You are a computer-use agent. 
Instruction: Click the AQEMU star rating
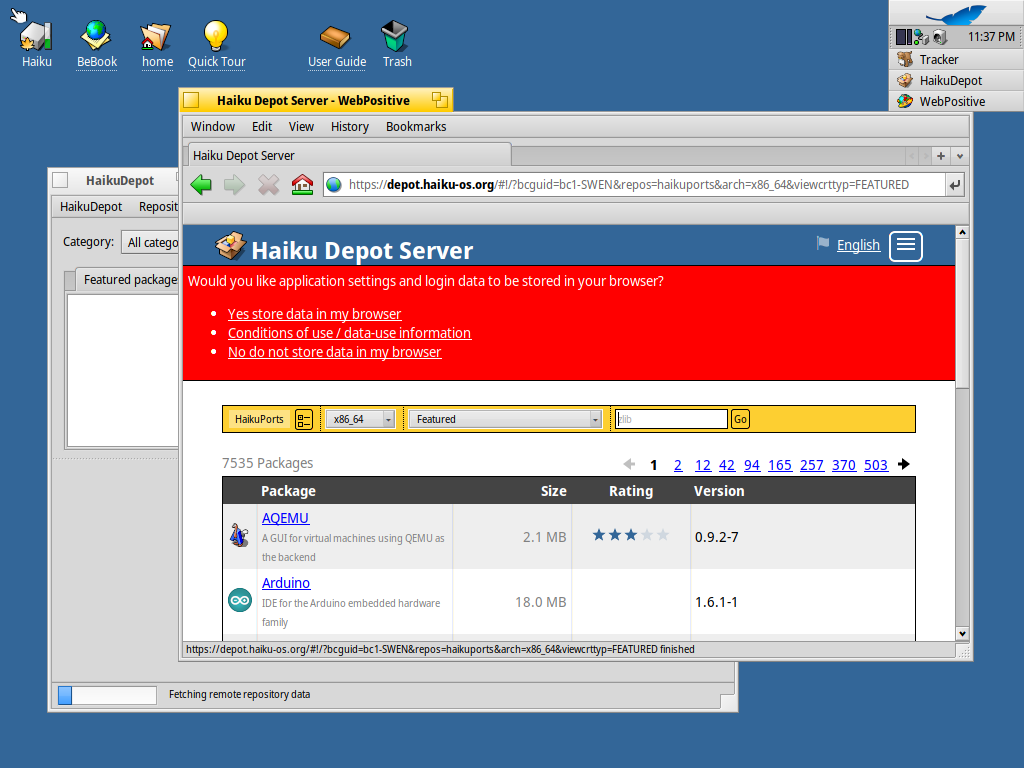[630, 536]
